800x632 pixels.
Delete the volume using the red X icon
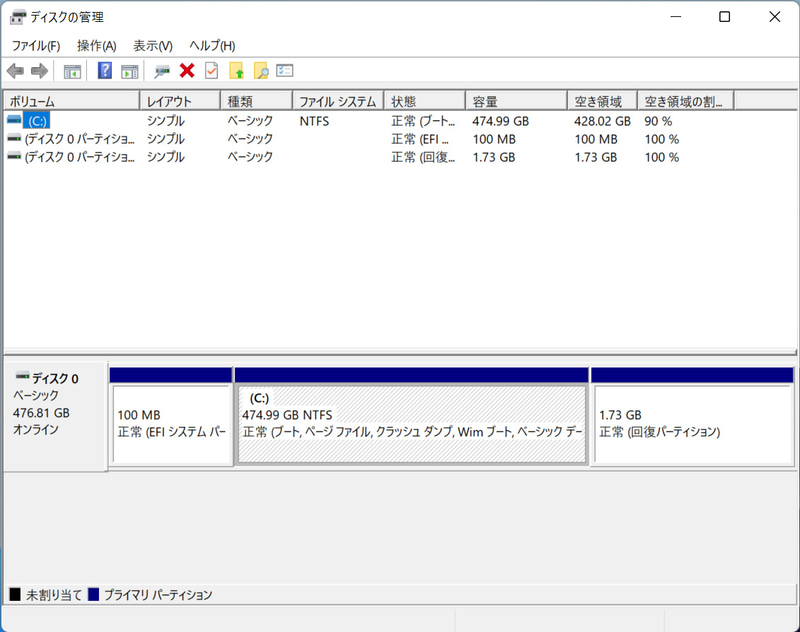[186, 70]
